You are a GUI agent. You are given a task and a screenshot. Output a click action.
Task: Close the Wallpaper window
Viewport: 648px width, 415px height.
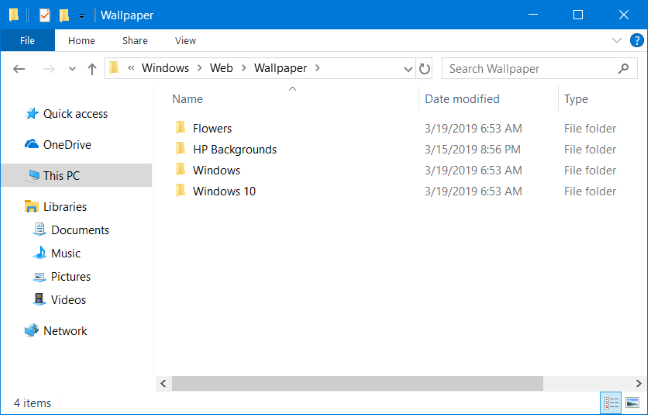point(624,15)
